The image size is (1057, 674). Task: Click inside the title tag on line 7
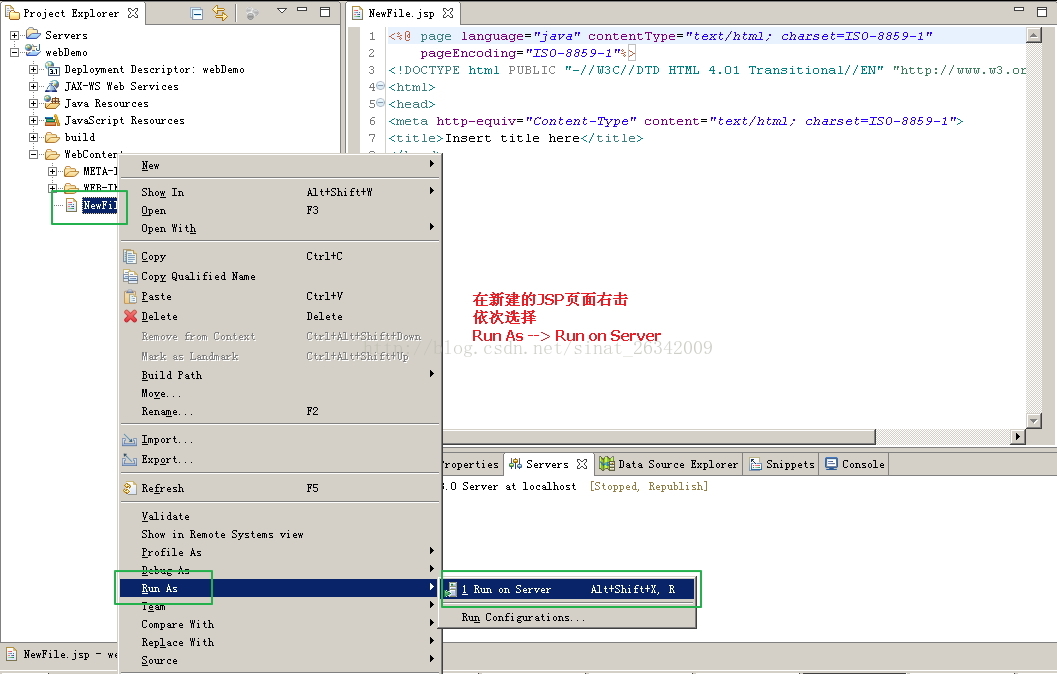click(x=512, y=138)
